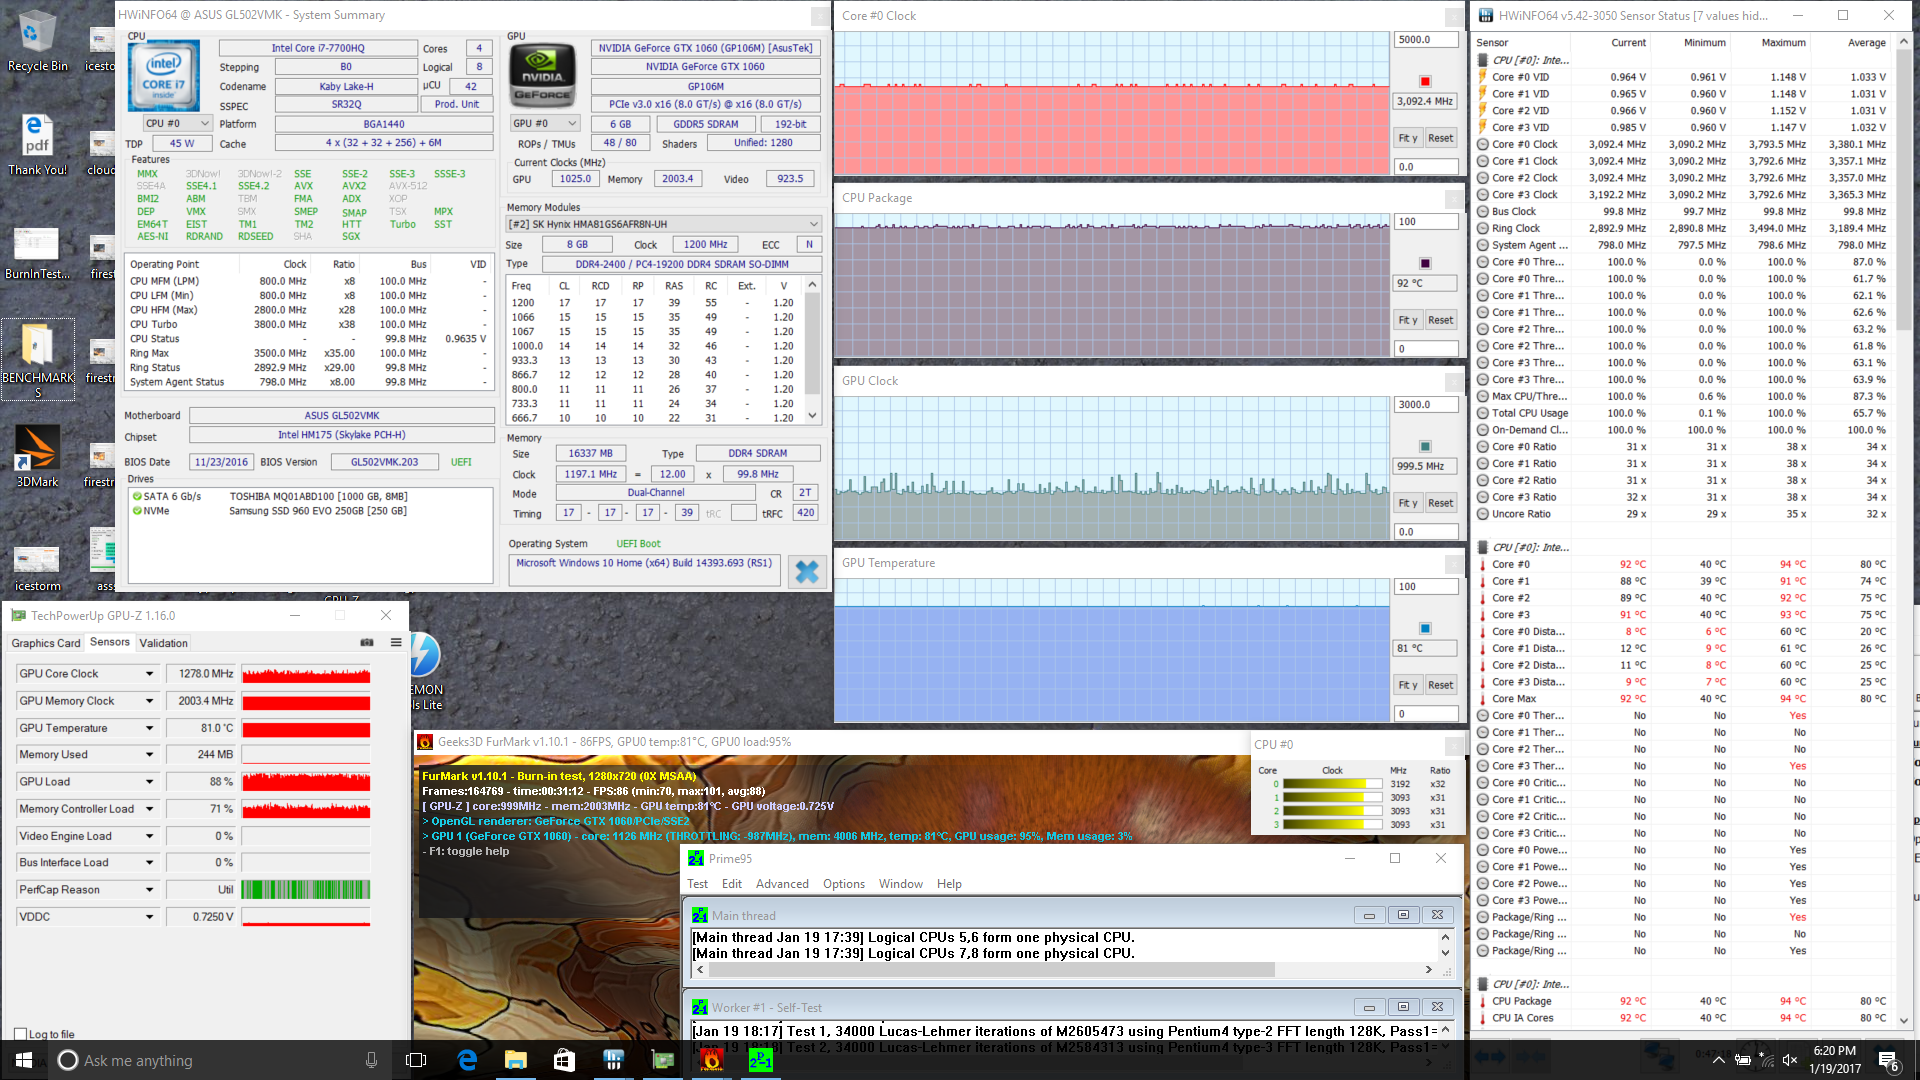The width and height of the screenshot is (1920, 1080).
Task: Open the Windows Start menu
Action: (x=24, y=1060)
